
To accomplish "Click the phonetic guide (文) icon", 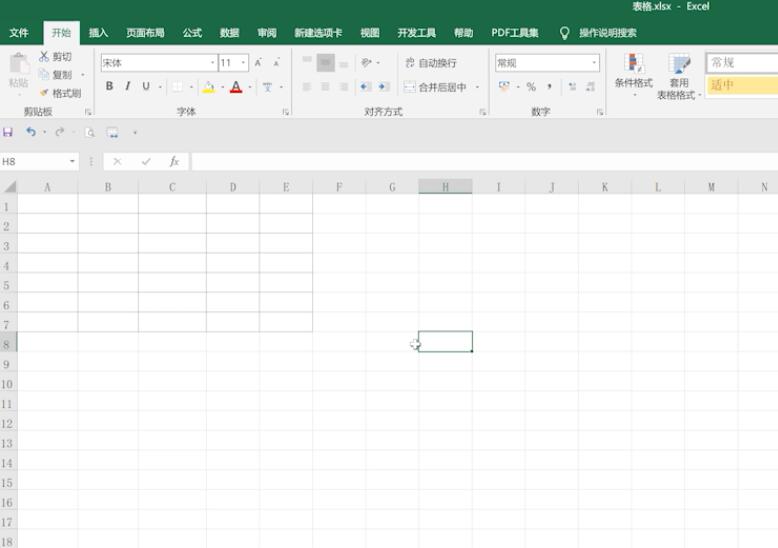I will coord(267,87).
